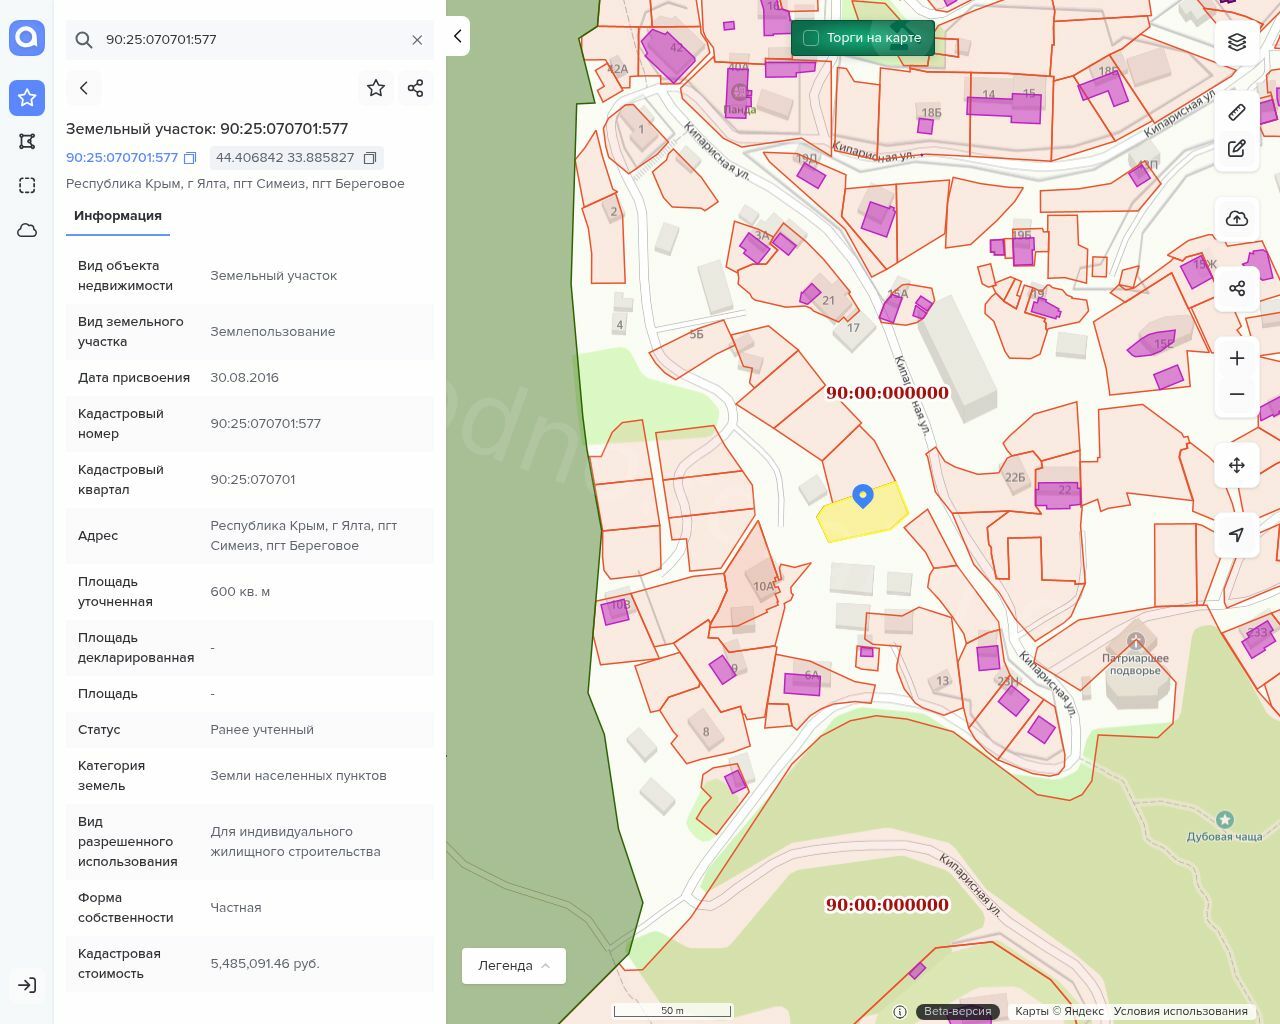Image resolution: width=1280 pixels, height=1024 pixels.
Task: Click the share icon on map toolbar
Action: [1237, 289]
